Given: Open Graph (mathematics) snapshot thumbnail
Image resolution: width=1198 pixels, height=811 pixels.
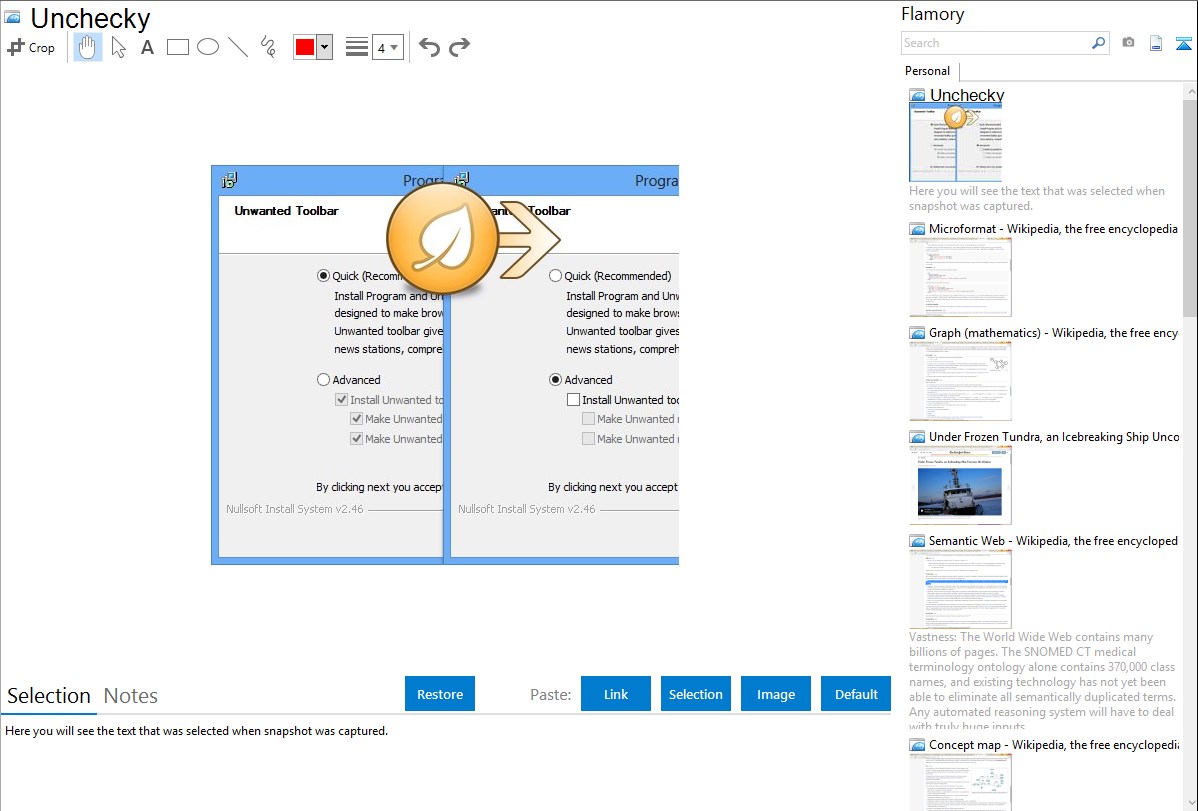Looking at the screenshot, I should coord(960,381).
